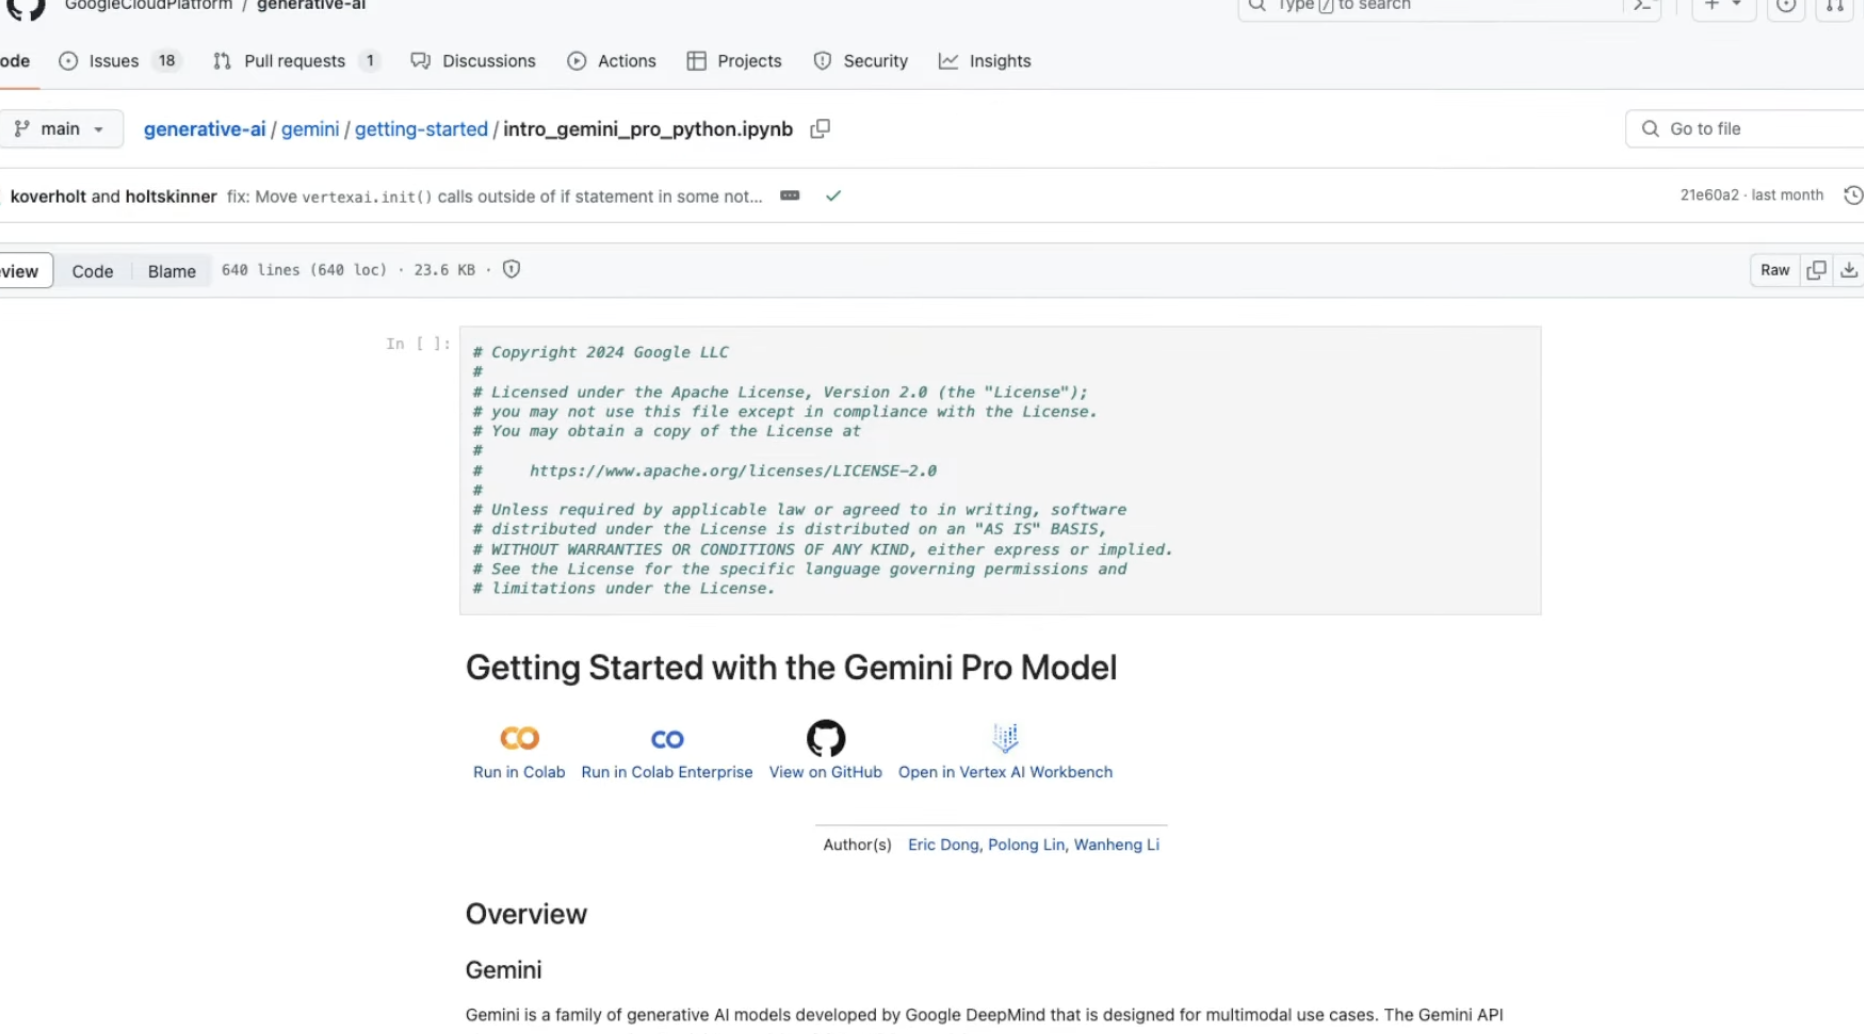Open pull requests icon in top header

coord(1835,6)
